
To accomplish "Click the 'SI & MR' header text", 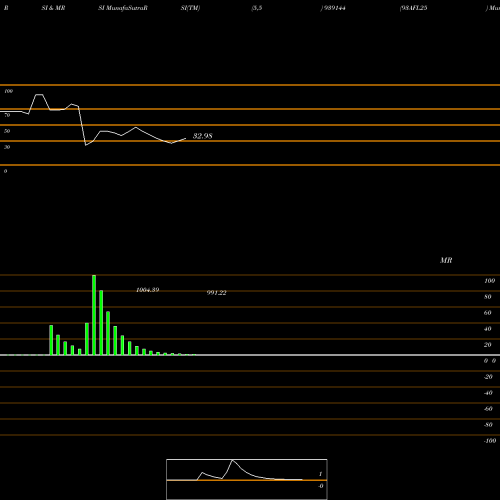I will [x=53, y=8].
